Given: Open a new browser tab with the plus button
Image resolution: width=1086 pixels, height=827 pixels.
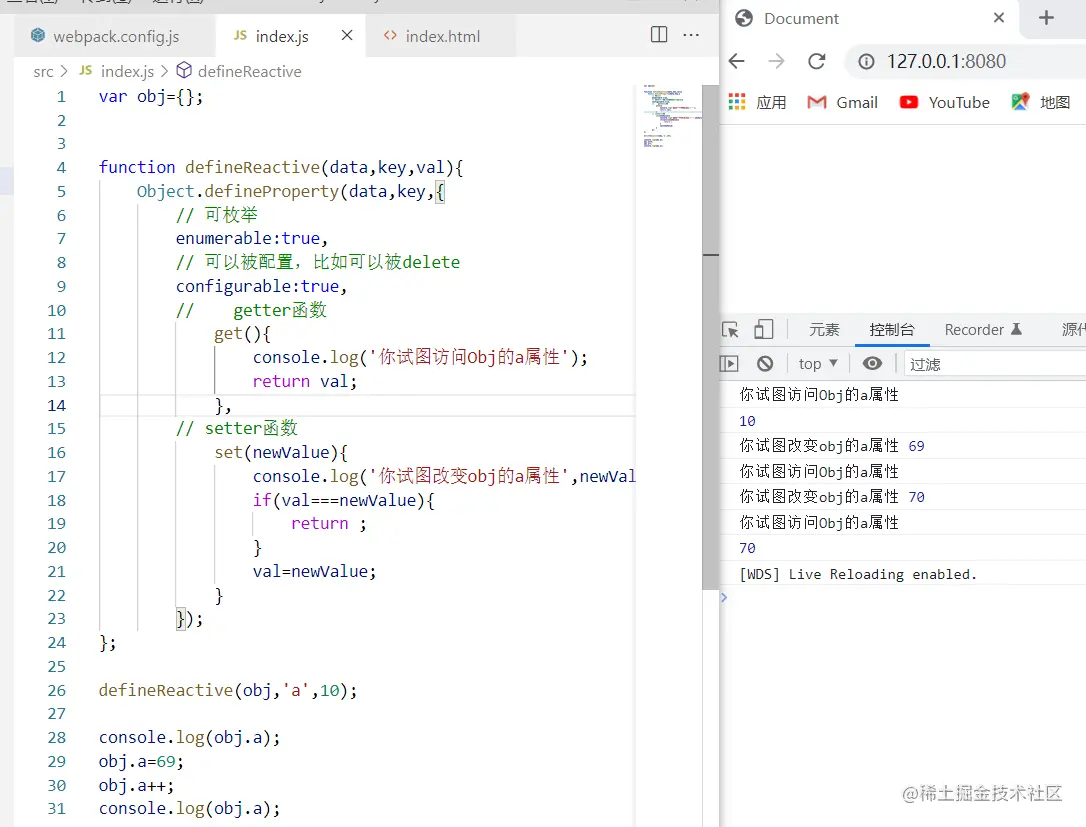Looking at the screenshot, I should pos(1046,18).
